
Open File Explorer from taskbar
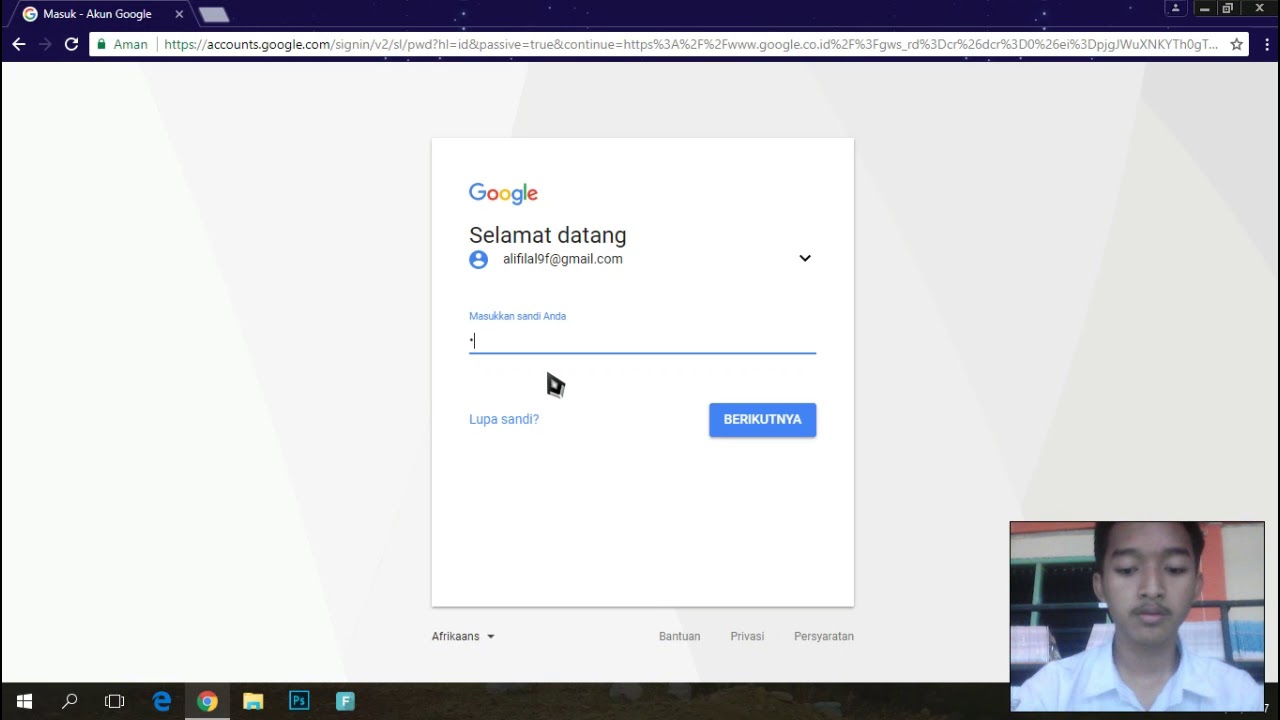253,701
